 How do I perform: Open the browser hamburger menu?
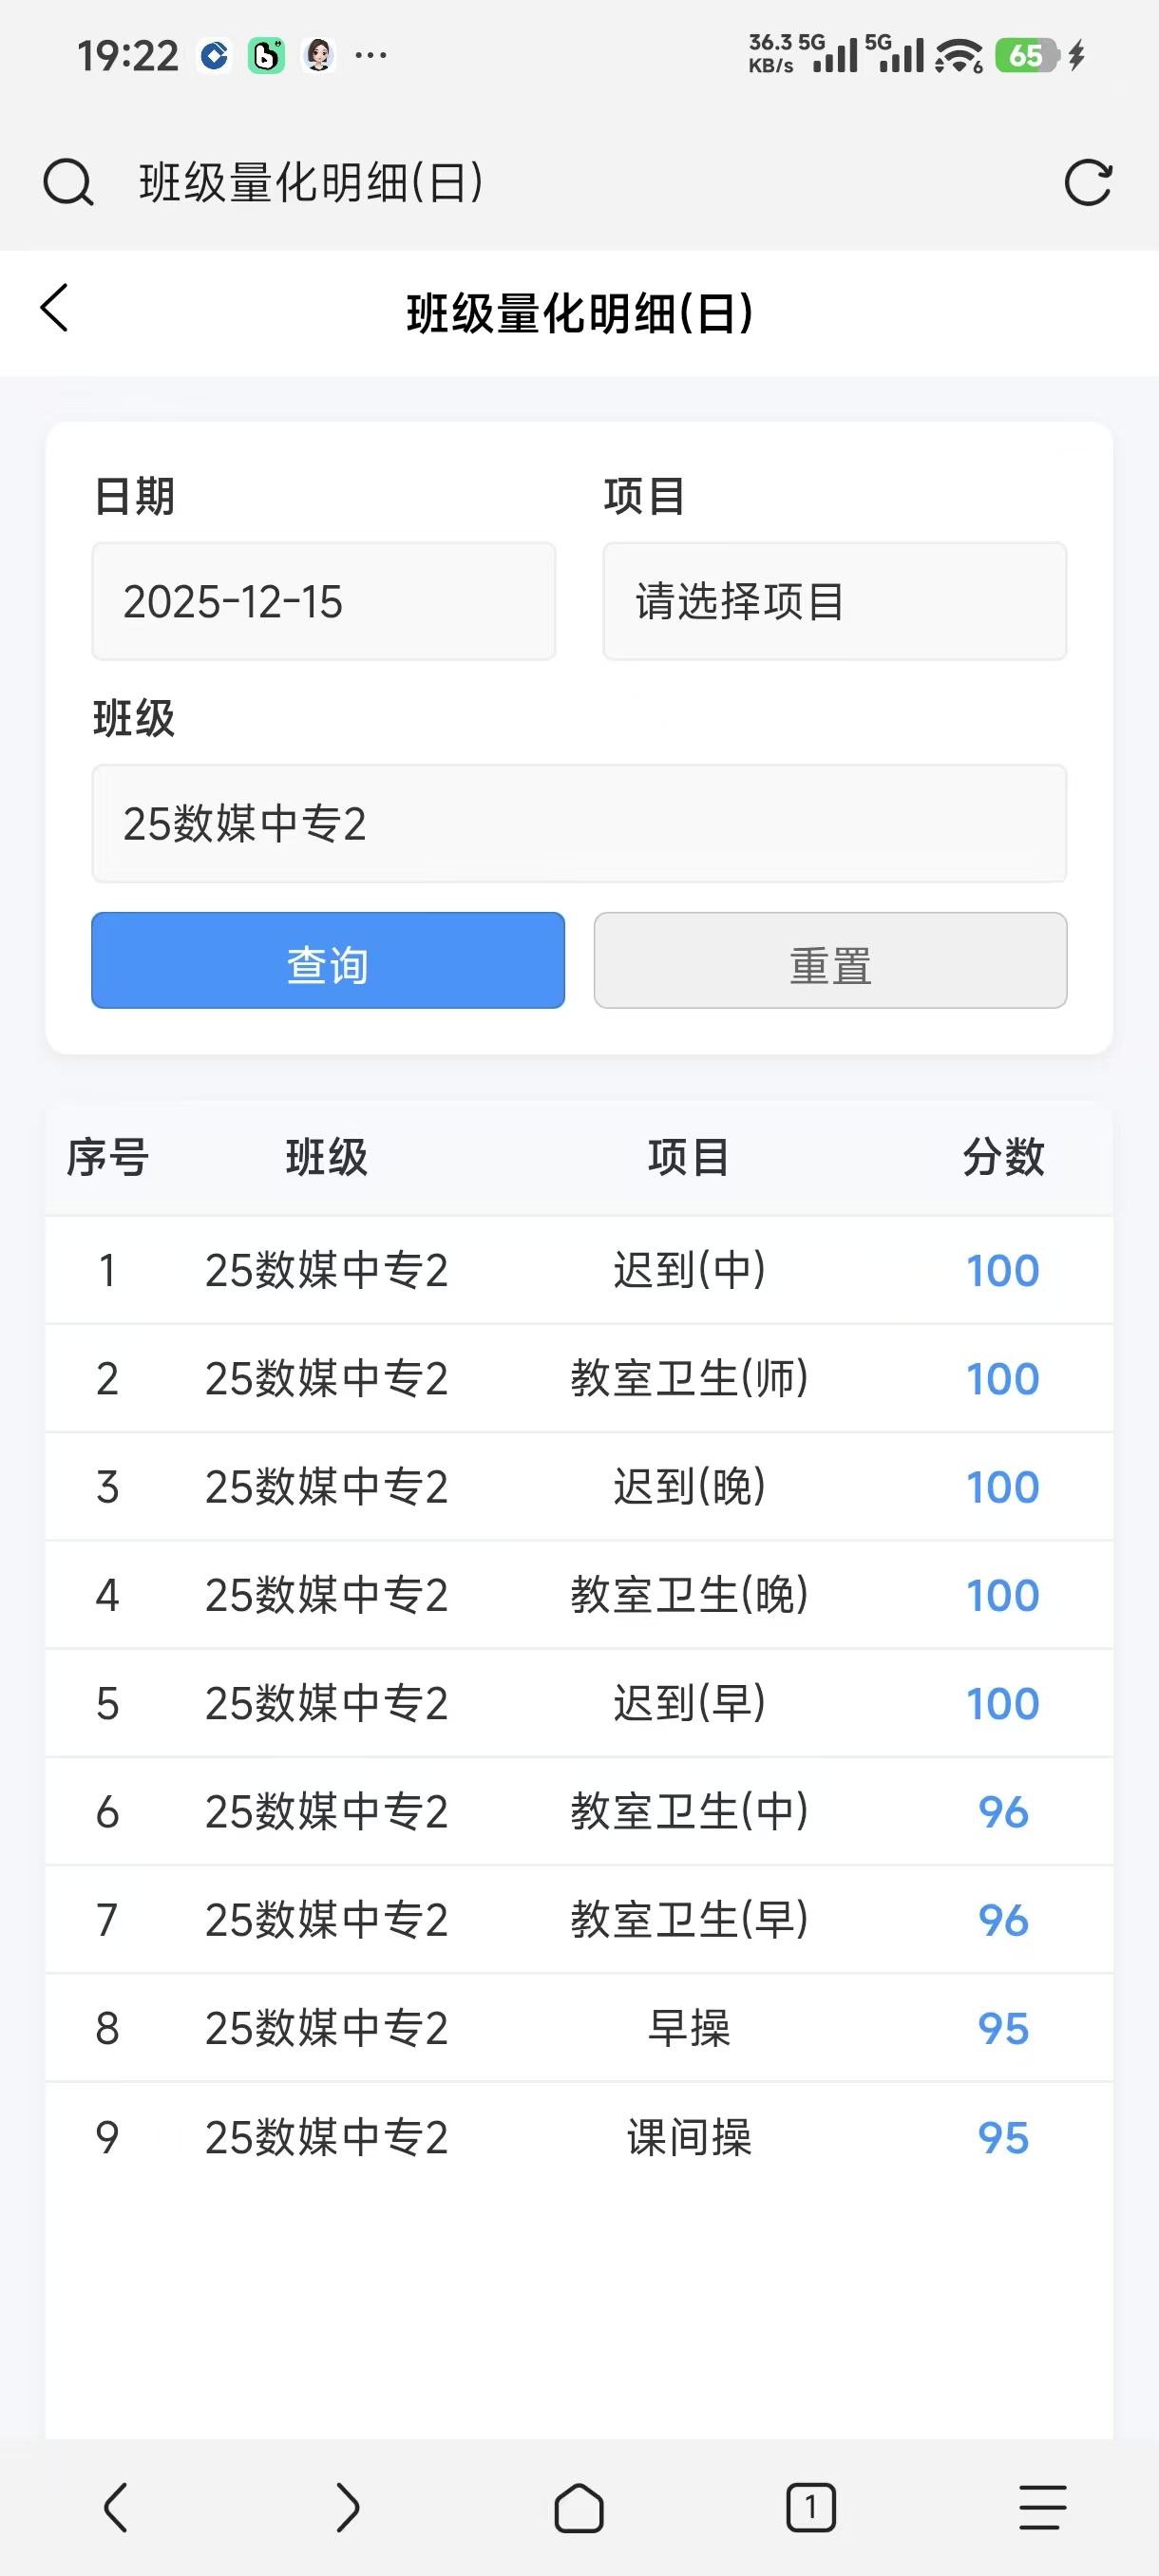tap(1042, 2507)
